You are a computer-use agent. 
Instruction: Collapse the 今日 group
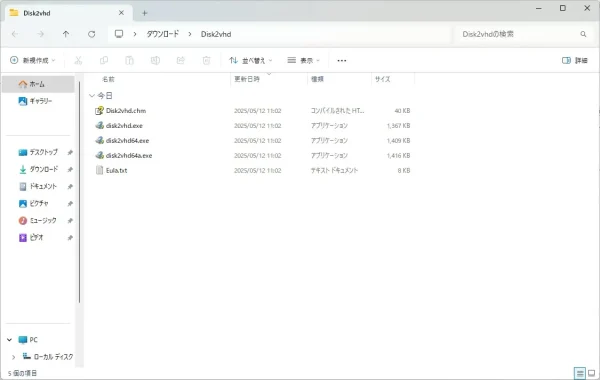(92, 96)
